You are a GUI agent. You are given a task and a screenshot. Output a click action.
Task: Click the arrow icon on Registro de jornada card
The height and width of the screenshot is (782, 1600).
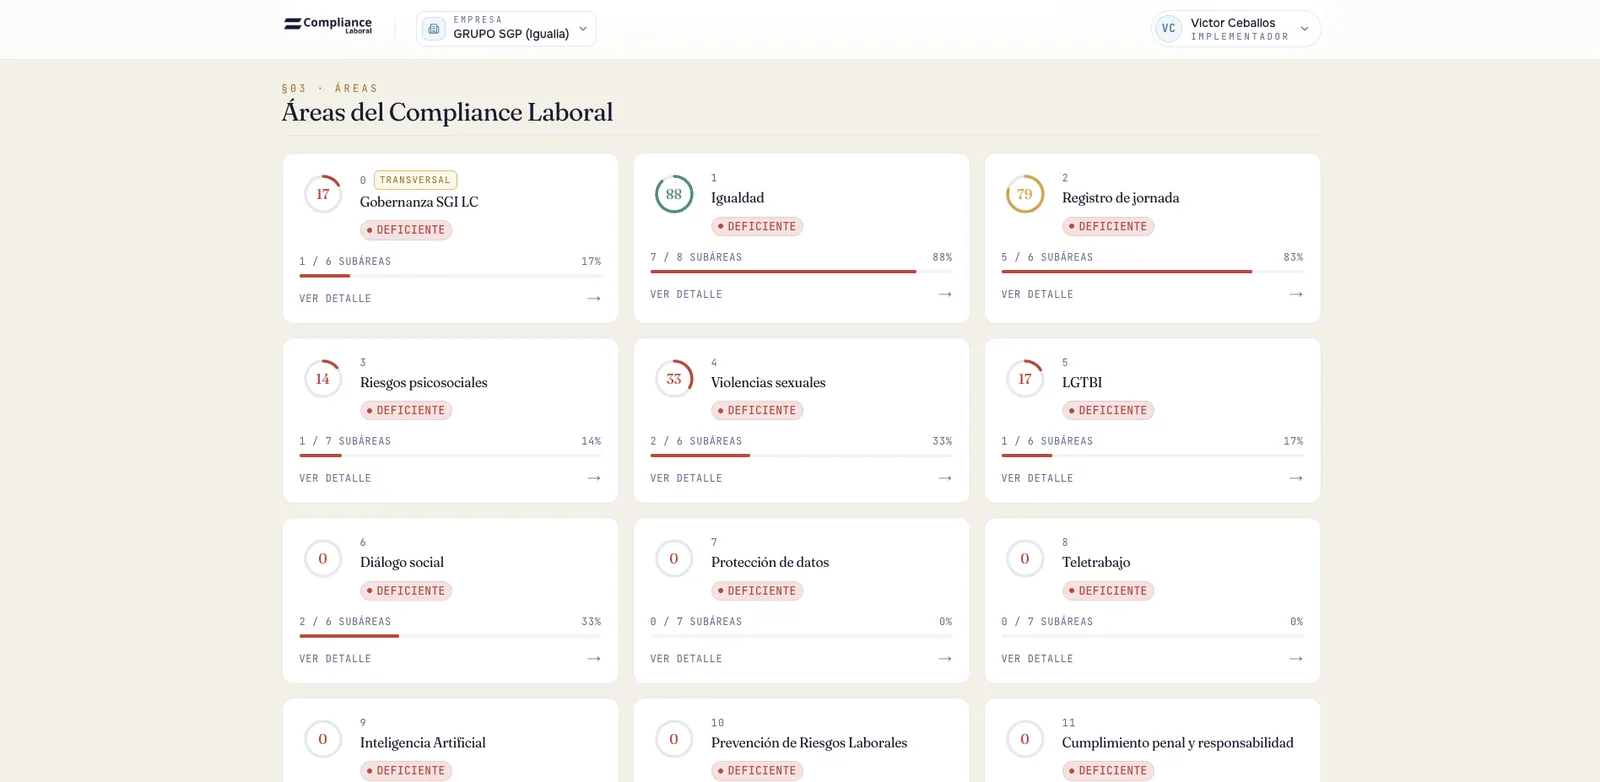click(x=1296, y=295)
